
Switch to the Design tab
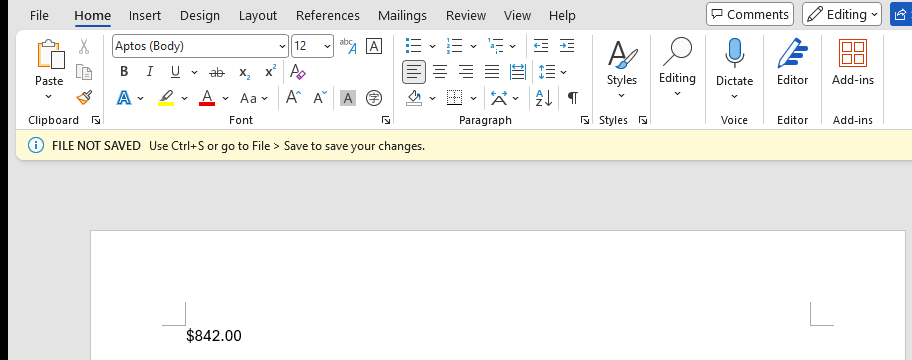200,15
